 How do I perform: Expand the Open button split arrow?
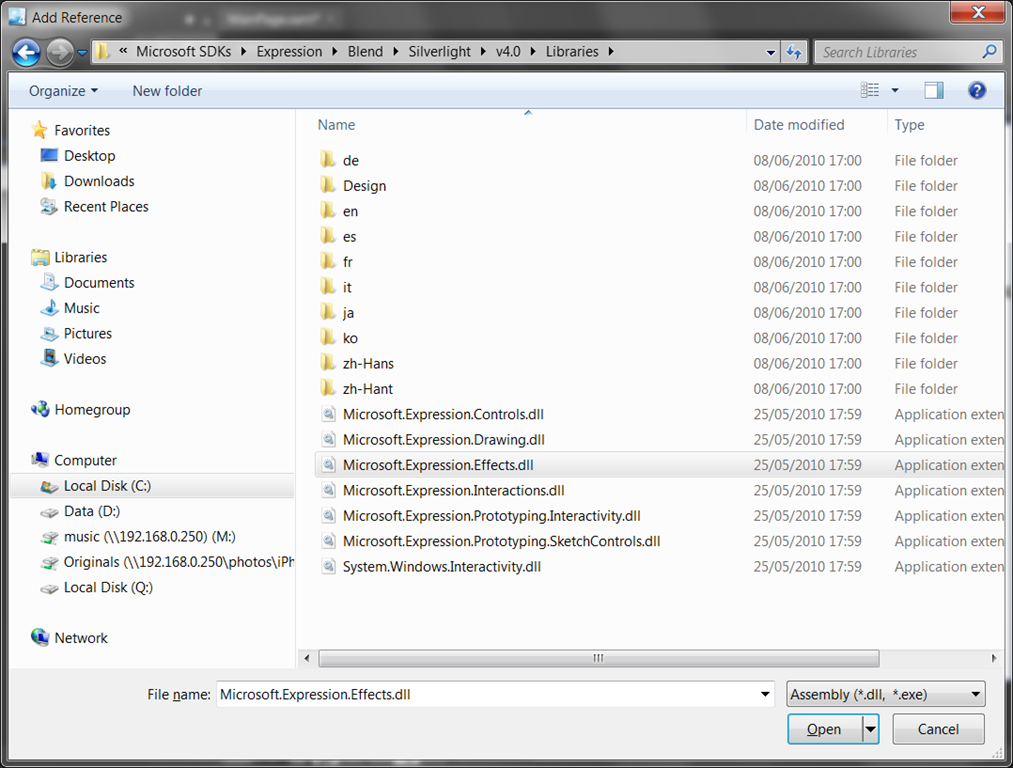point(871,729)
